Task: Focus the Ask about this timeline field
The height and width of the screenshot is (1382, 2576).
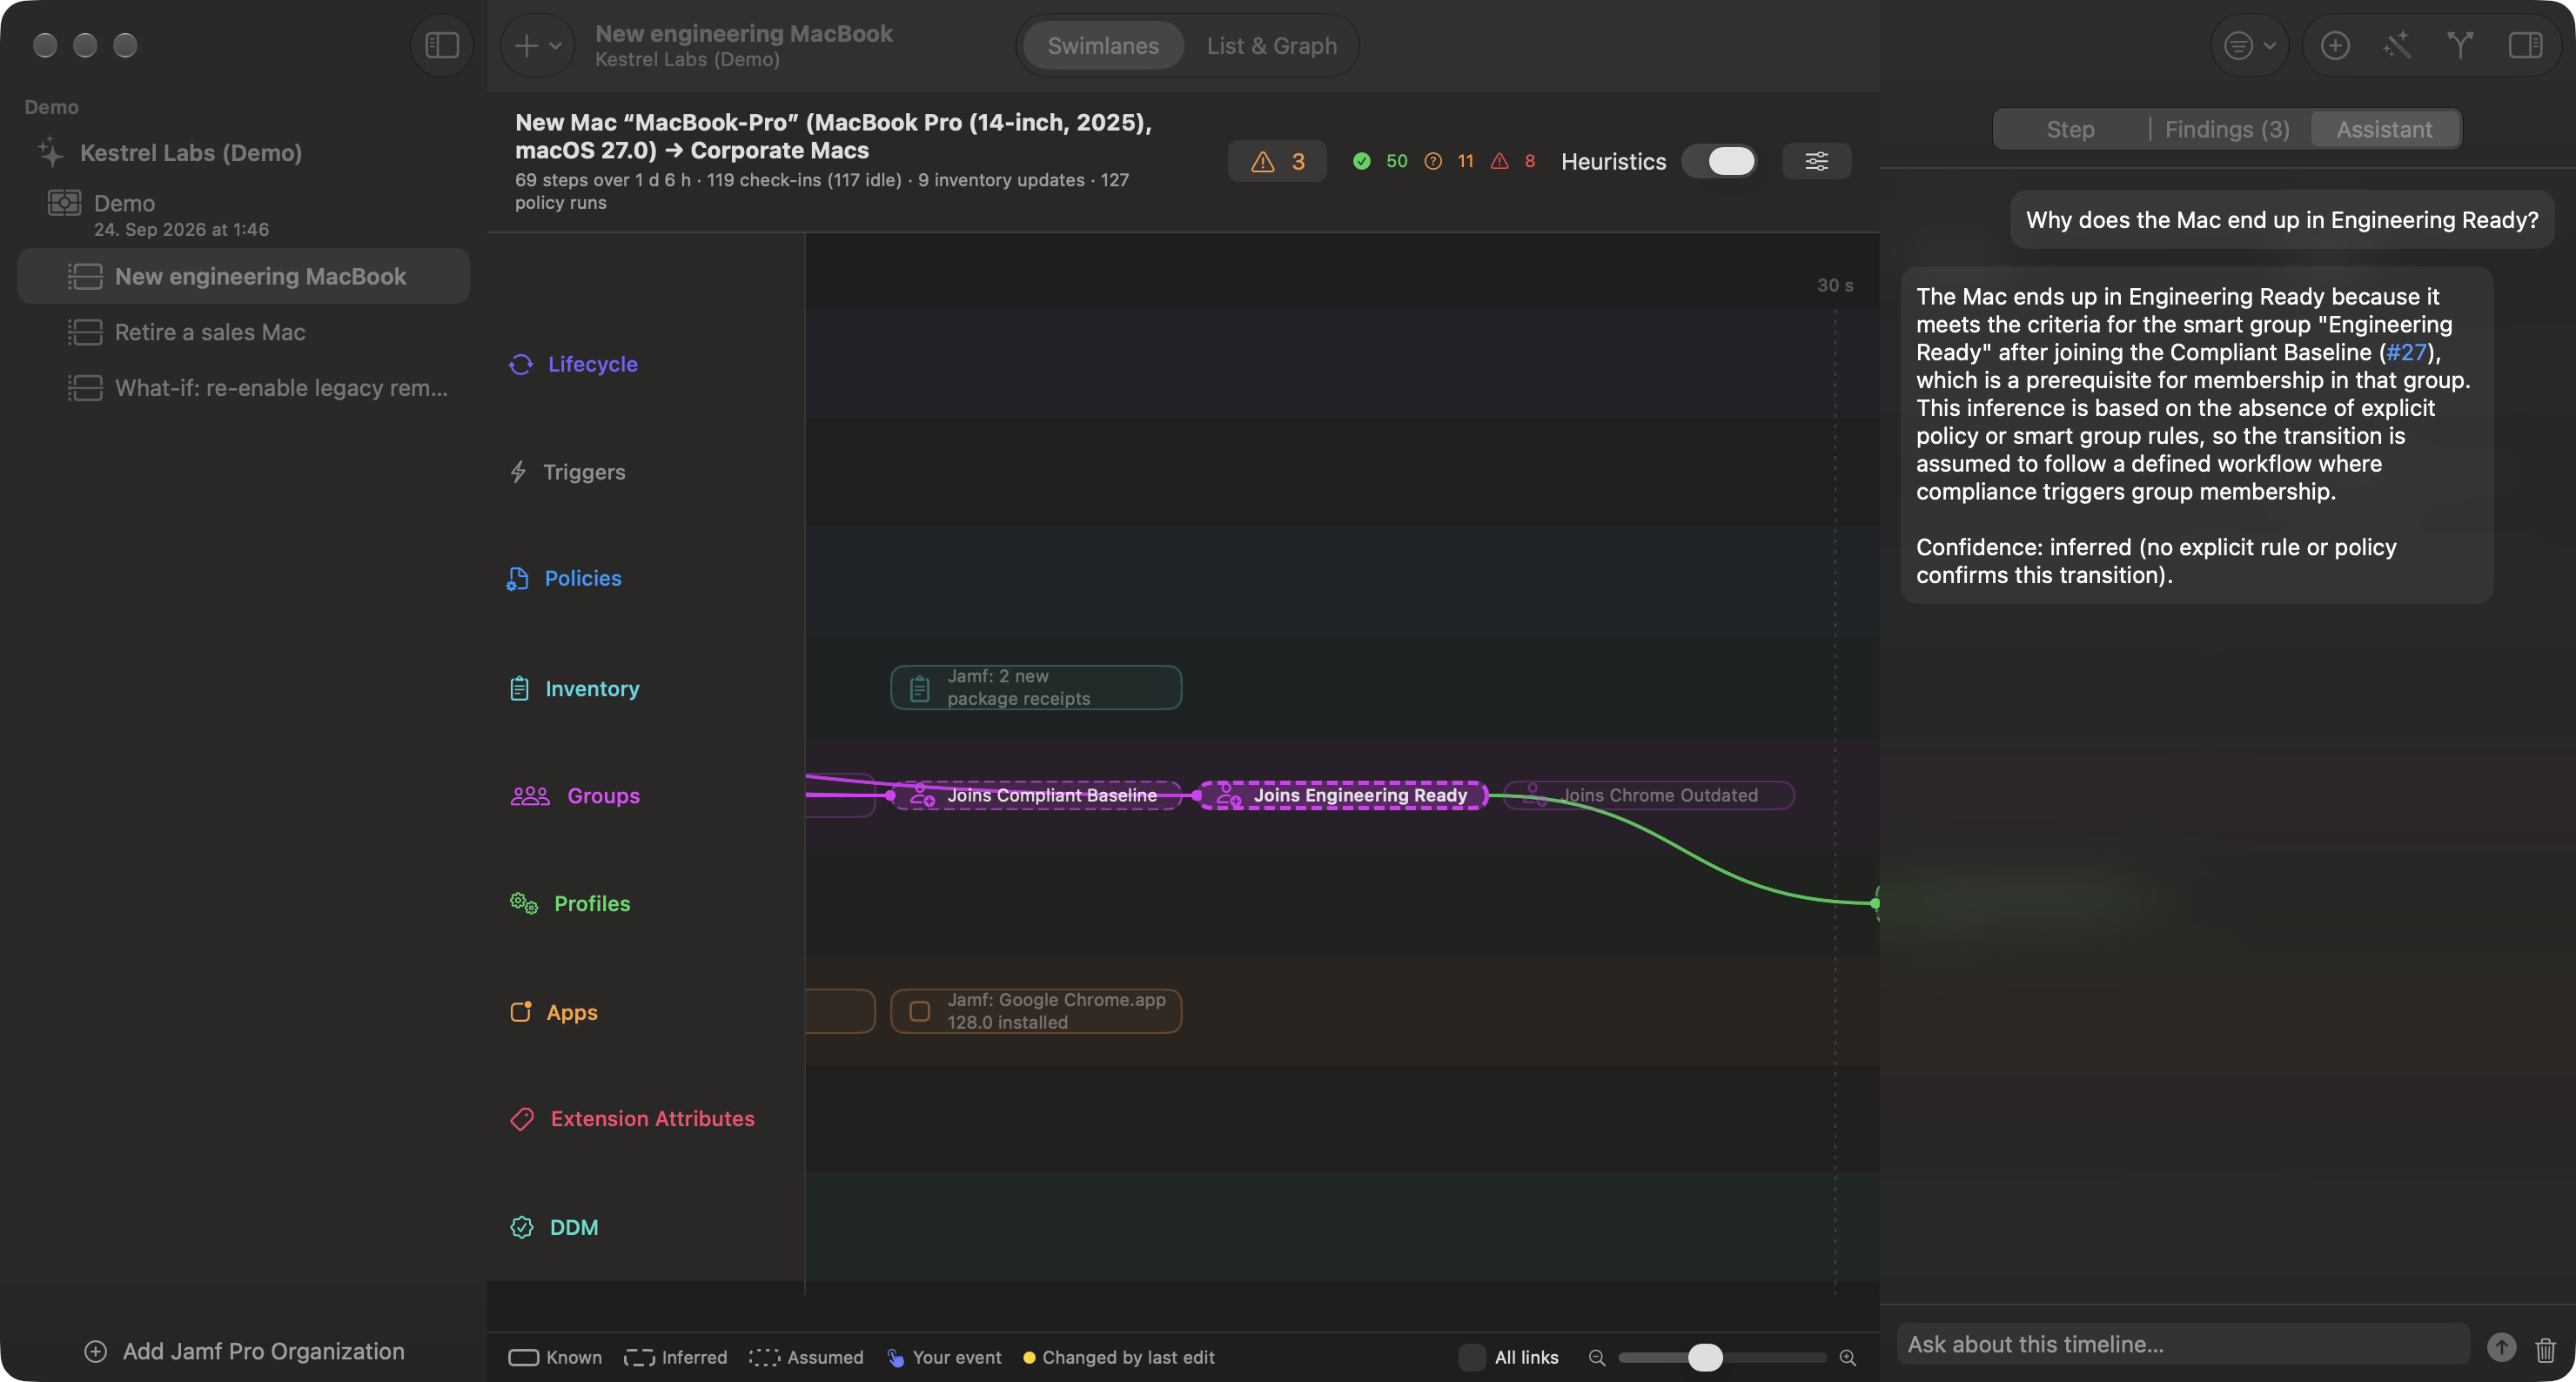Action: pos(2183,1344)
